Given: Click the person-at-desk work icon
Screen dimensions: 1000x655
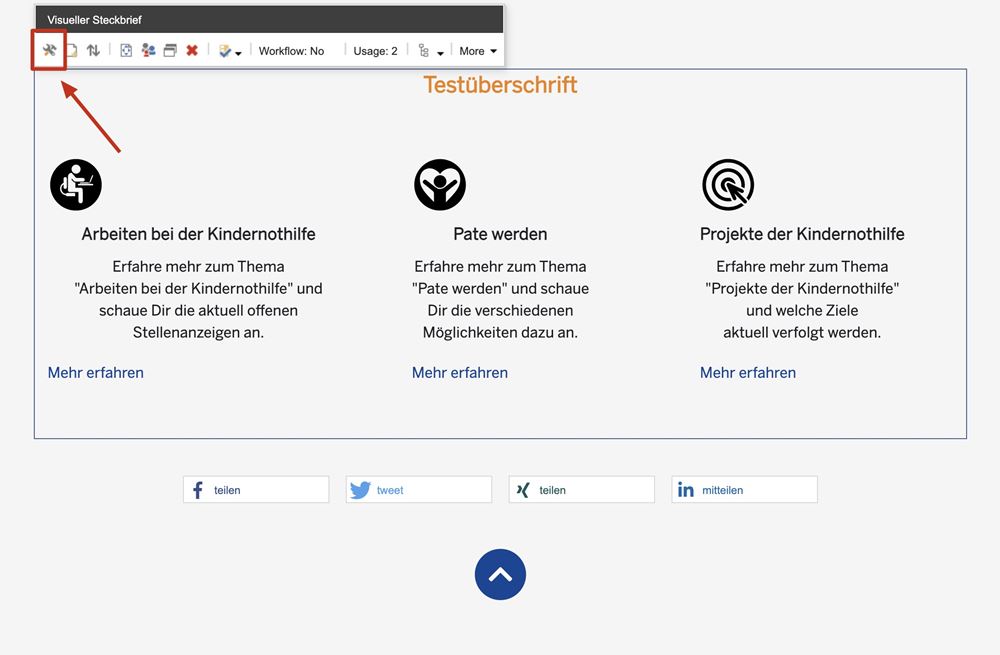Looking at the screenshot, I should click(76, 185).
